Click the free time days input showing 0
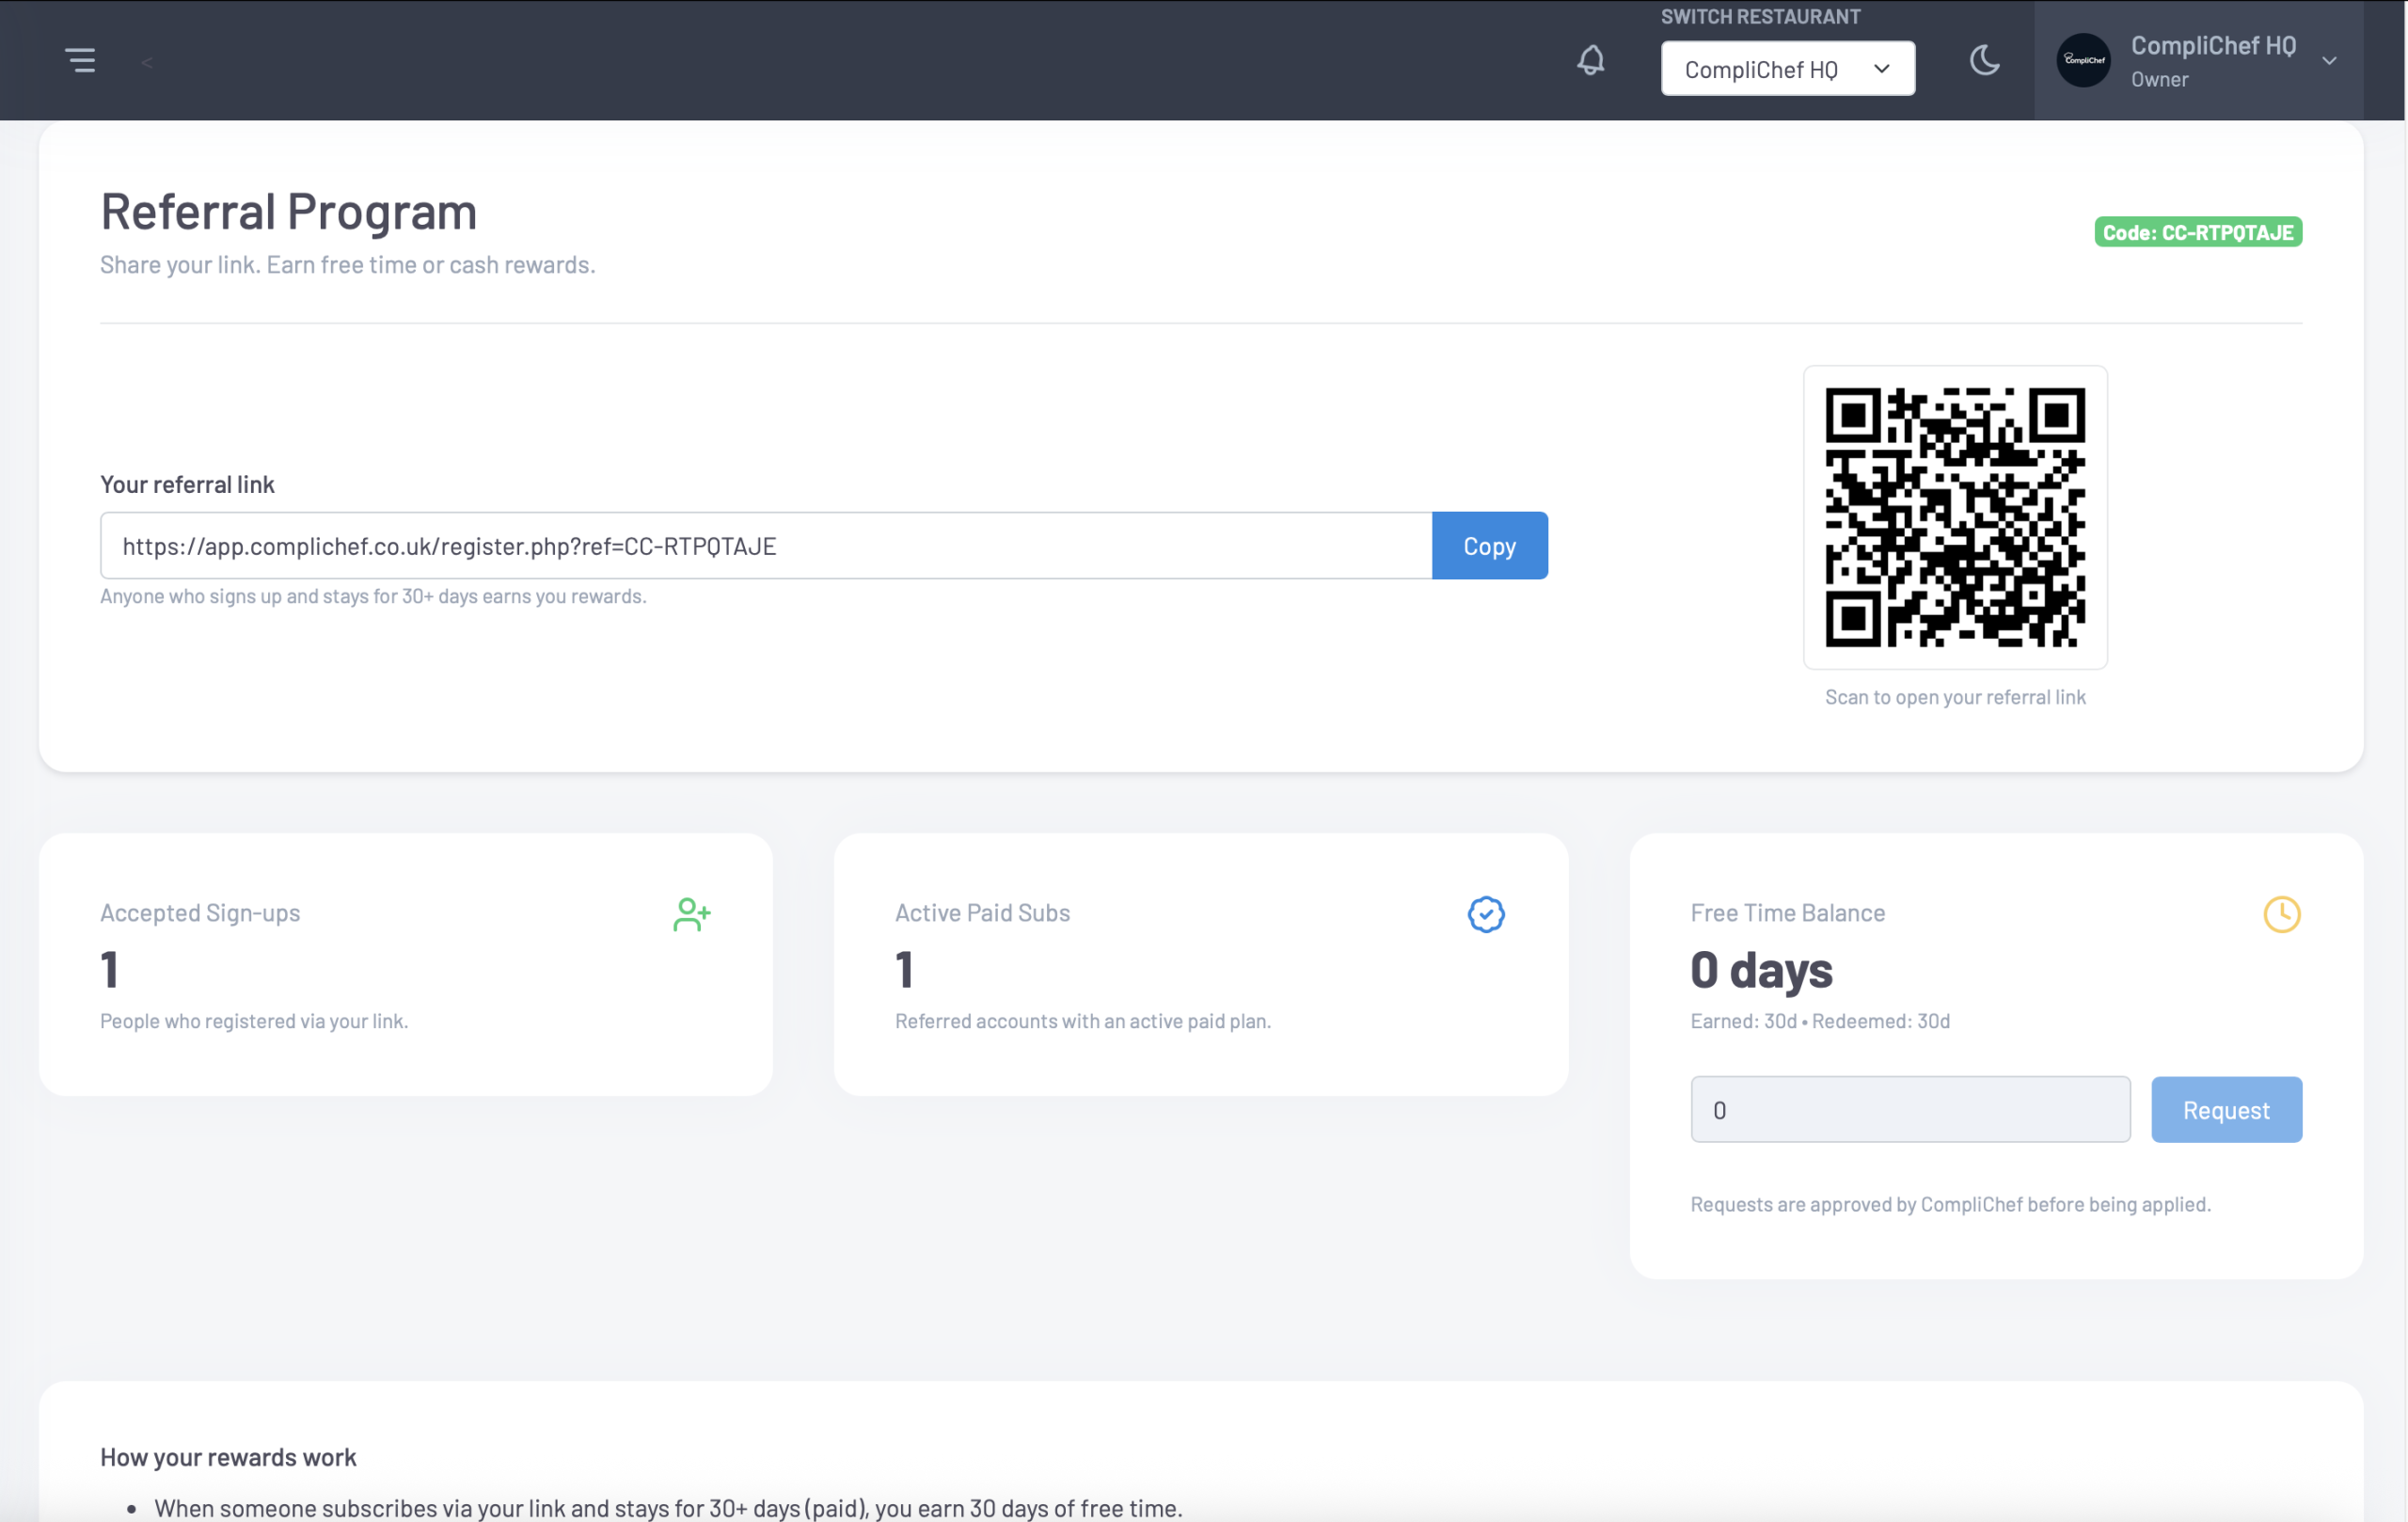This screenshot has height=1522, width=2408. 1909,1109
